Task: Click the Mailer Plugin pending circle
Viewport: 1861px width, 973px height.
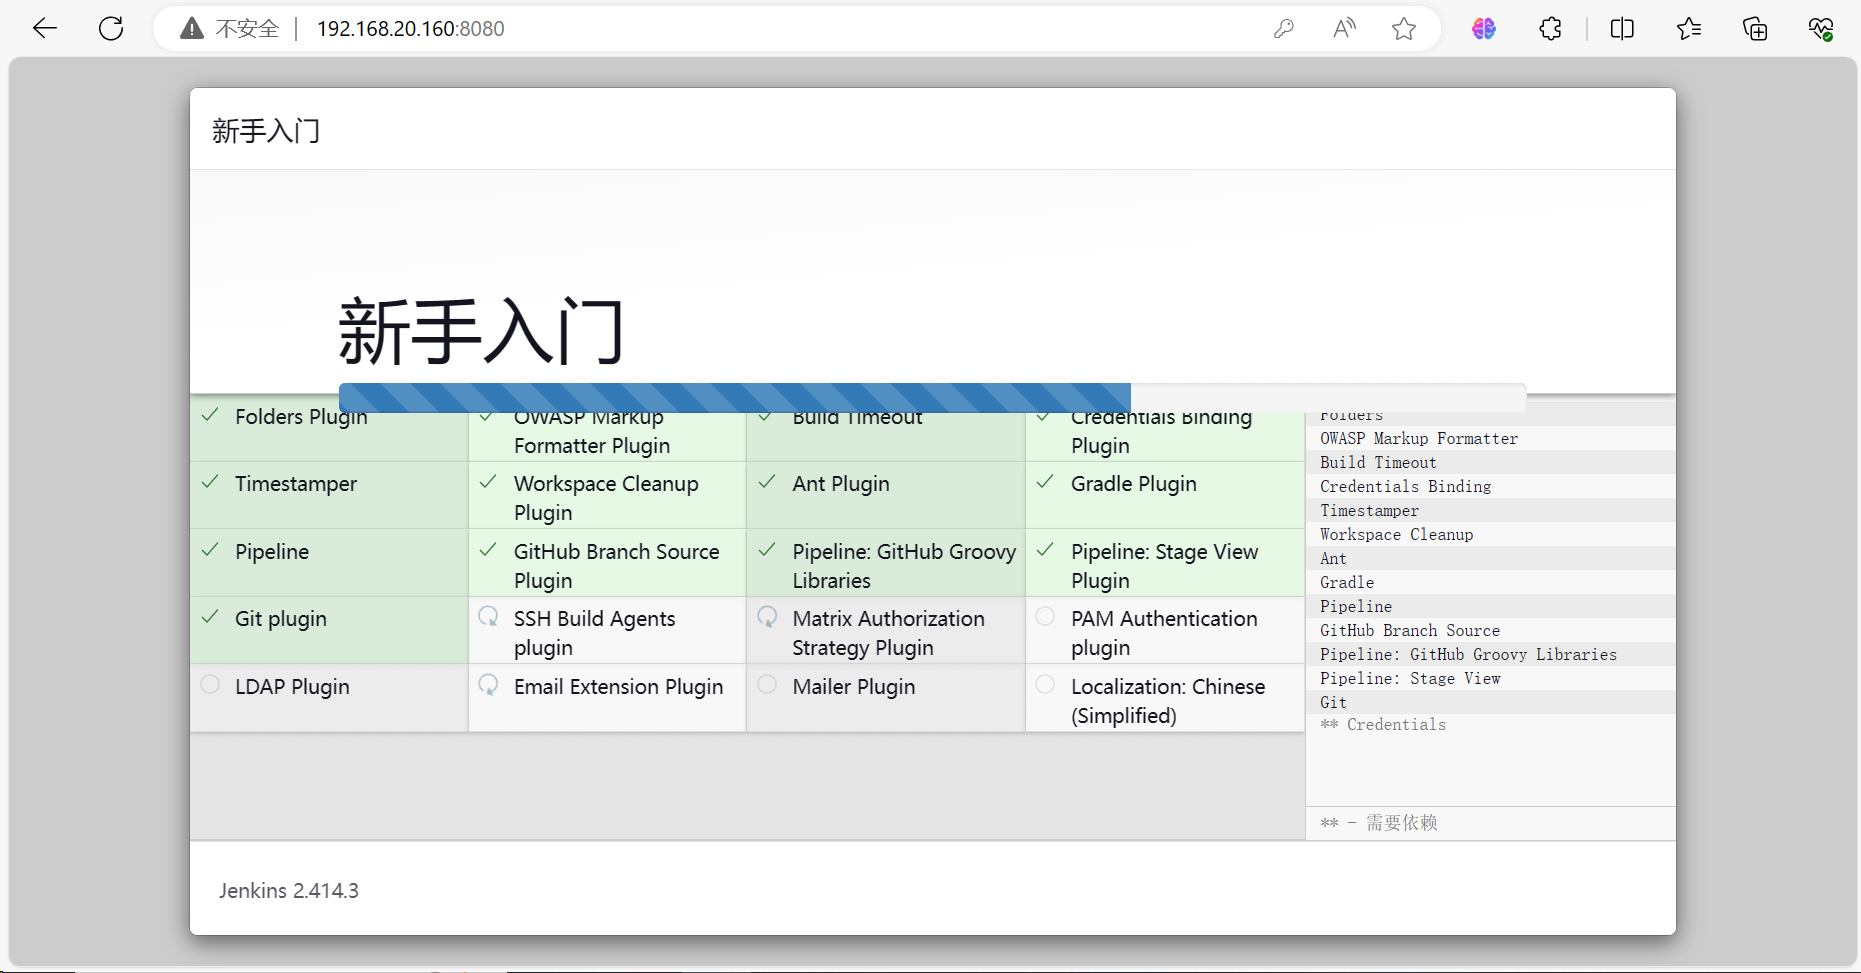Action: coord(767,684)
